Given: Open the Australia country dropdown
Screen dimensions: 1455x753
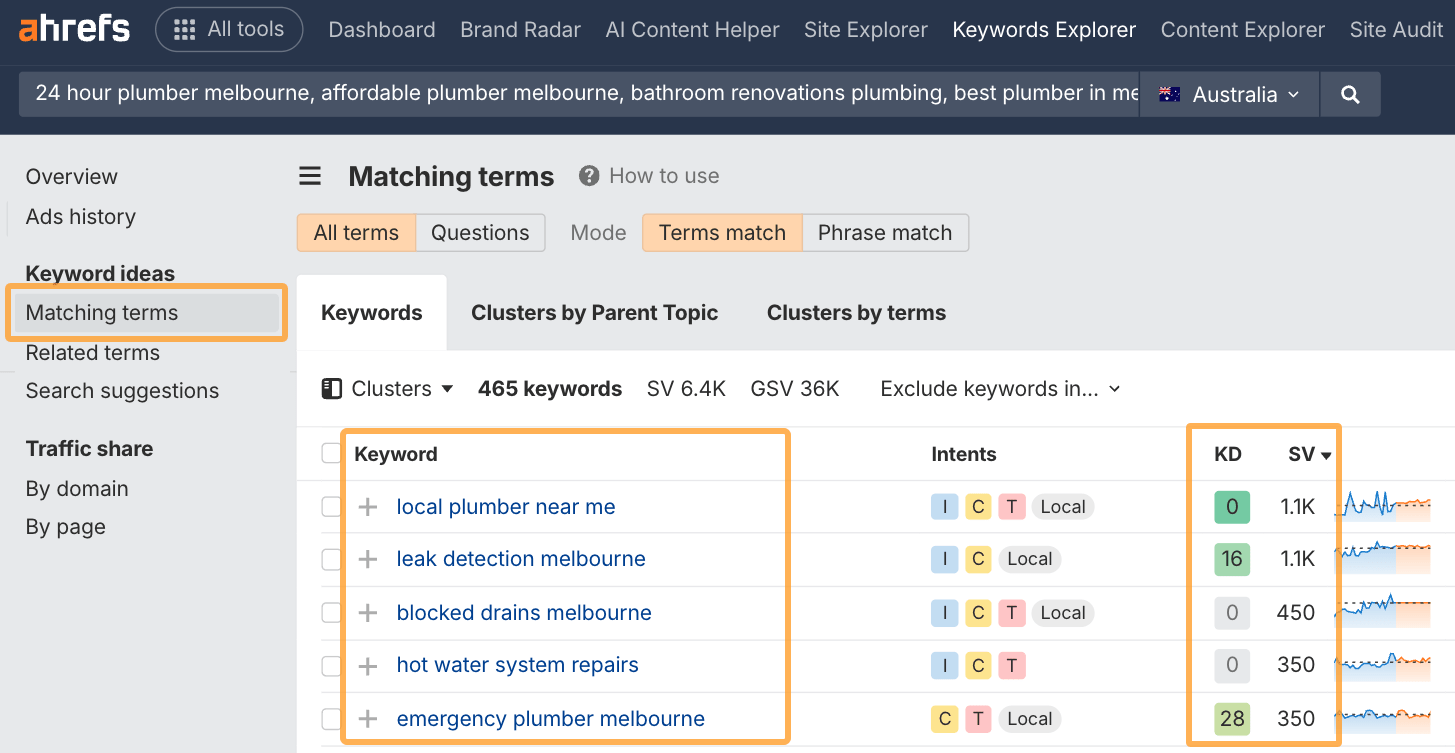Looking at the screenshot, I should [x=1229, y=94].
